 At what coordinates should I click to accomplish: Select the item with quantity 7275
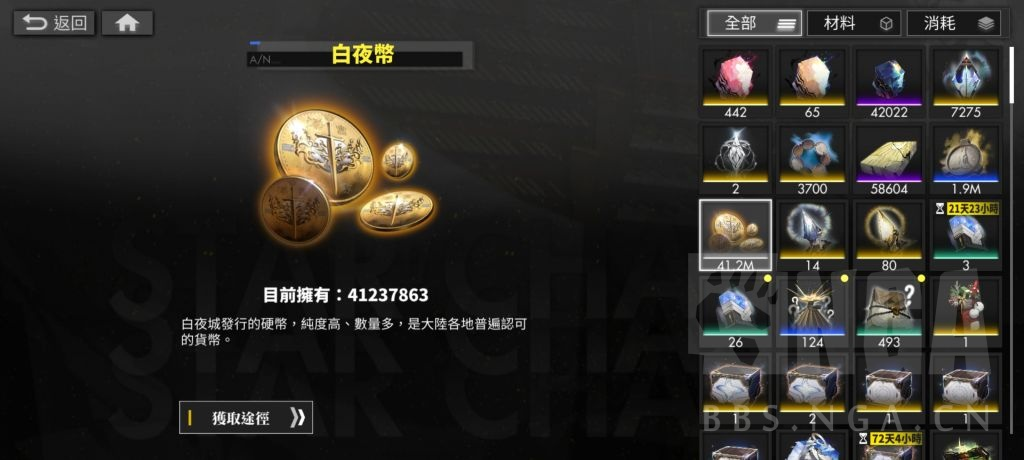pyautogui.click(x=966, y=82)
